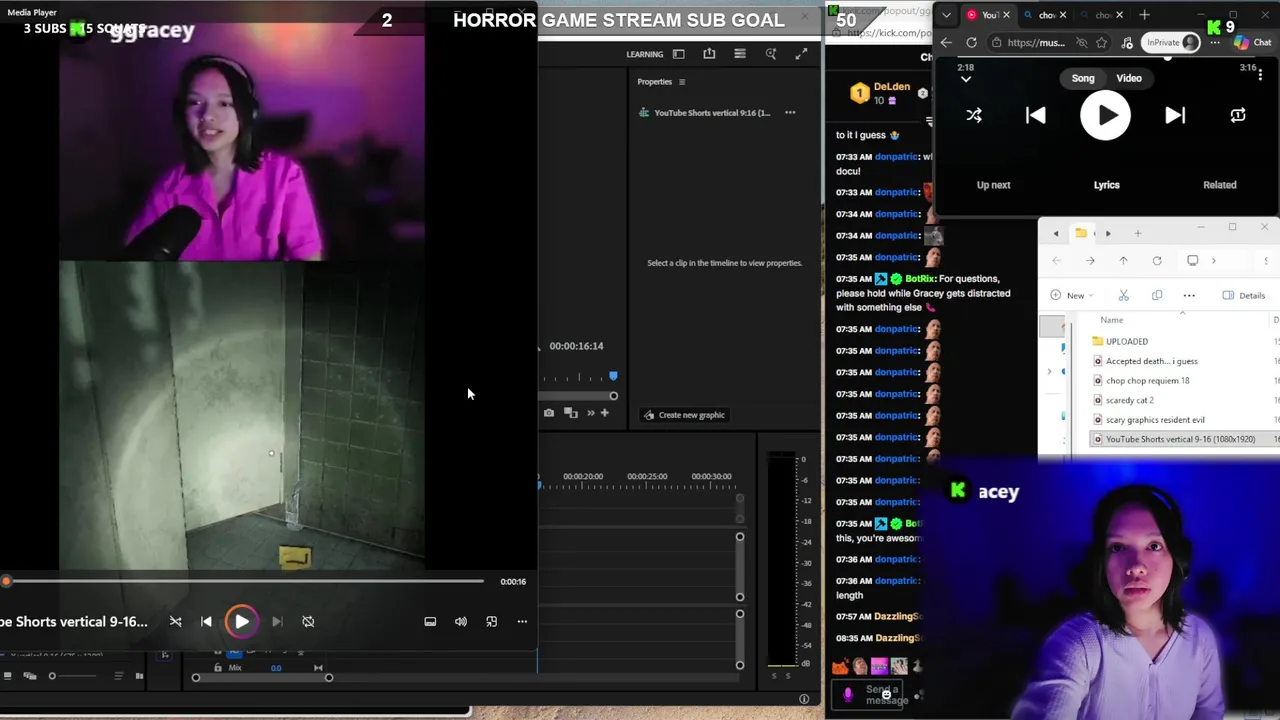The height and width of the screenshot is (720, 1280).
Task: Open a new browser tab
Action: [x=1144, y=15]
